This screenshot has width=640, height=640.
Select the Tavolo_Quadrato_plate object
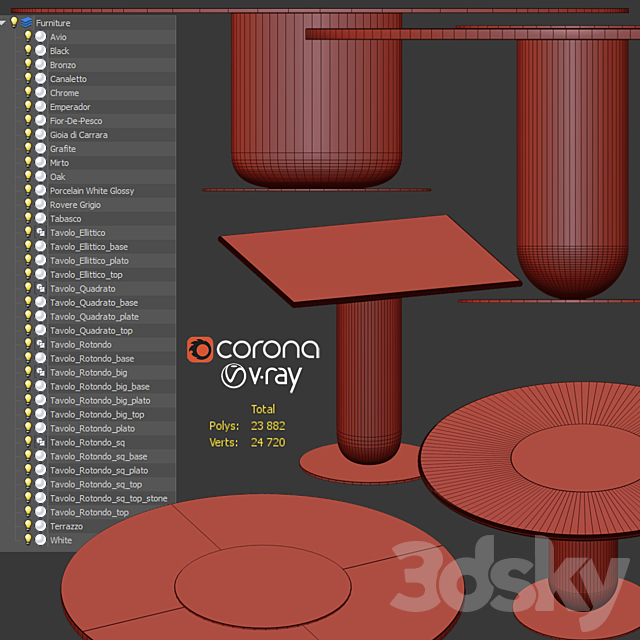pyautogui.click(x=94, y=316)
